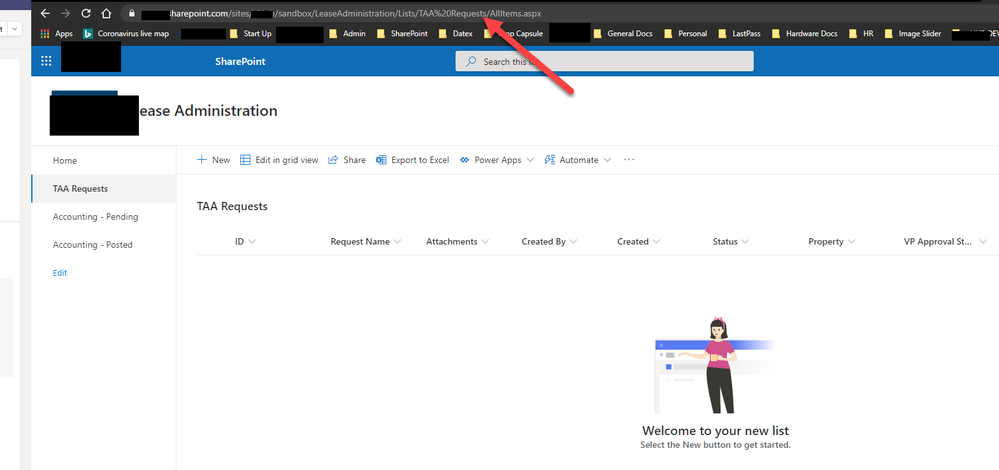Open the Attachments column menu
Image resolution: width=999 pixels, height=470 pixels.
click(457, 241)
